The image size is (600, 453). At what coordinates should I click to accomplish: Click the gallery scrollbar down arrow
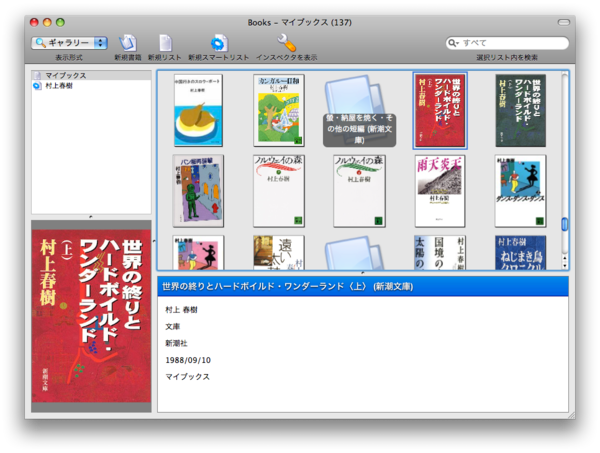pos(565,266)
